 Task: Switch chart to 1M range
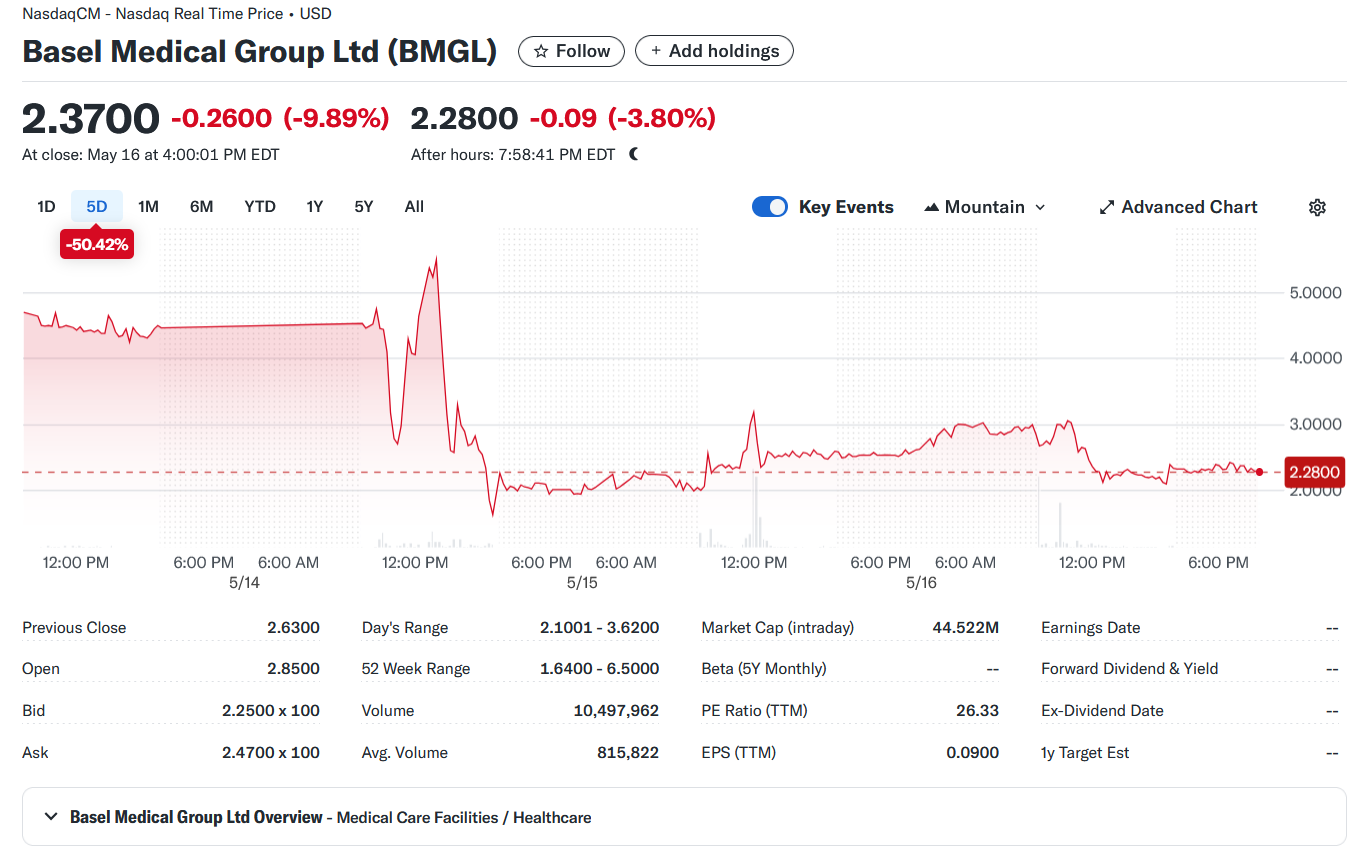point(148,207)
